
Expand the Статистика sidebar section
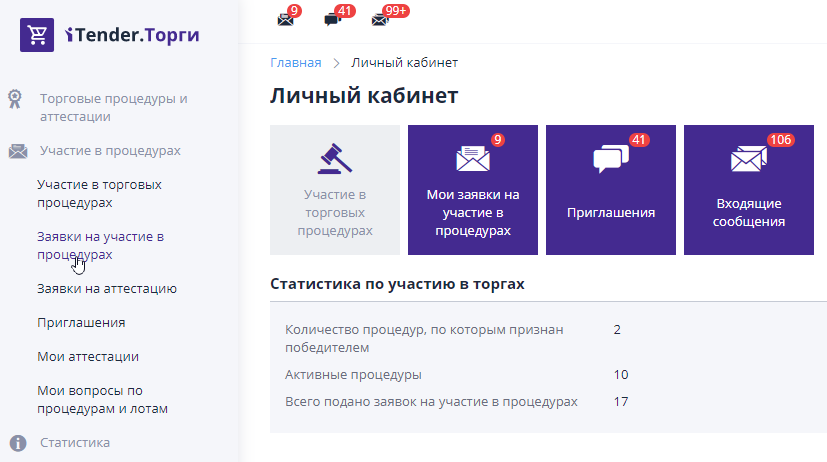tap(75, 442)
